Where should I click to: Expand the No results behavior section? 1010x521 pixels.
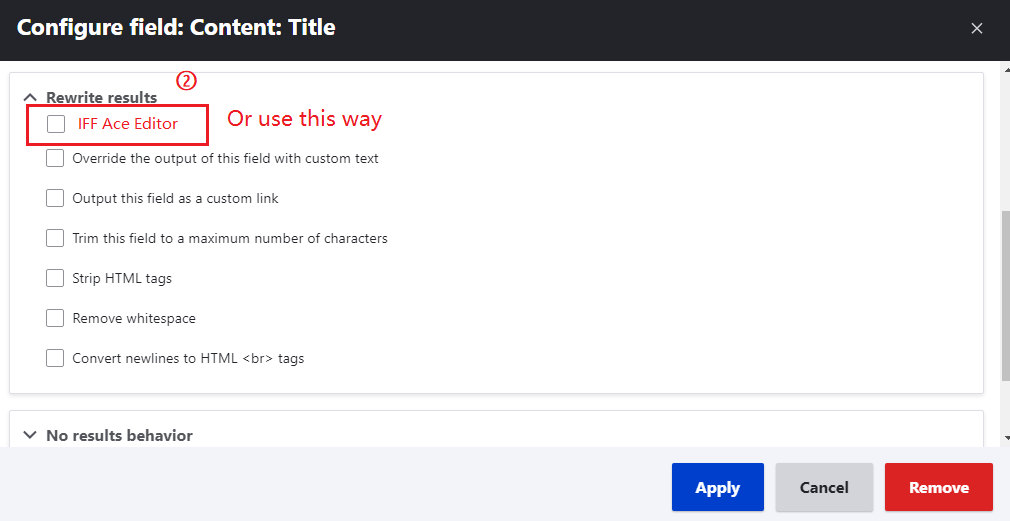point(30,435)
